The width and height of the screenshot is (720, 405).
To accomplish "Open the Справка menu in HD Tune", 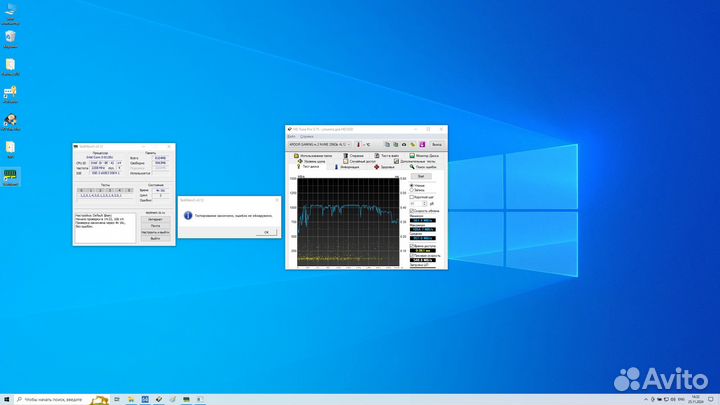I will click(x=307, y=136).
